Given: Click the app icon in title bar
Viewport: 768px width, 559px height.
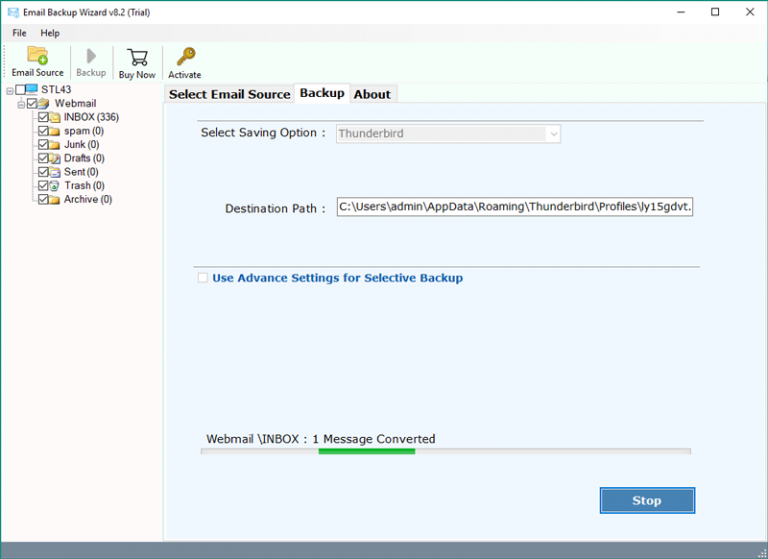Looking at the screenshot, I should (13, 12).
